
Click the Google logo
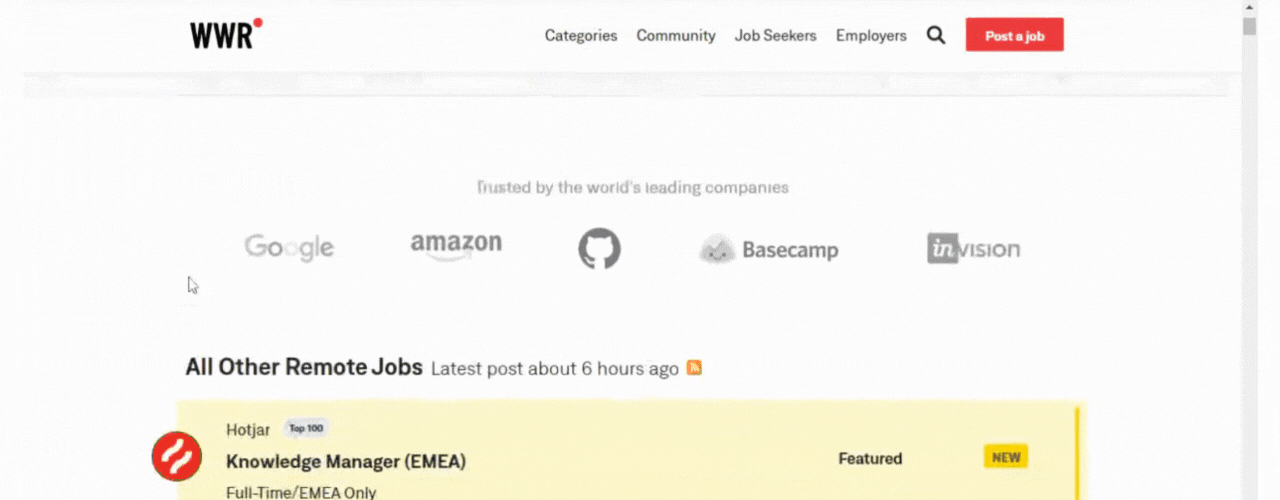289,248
